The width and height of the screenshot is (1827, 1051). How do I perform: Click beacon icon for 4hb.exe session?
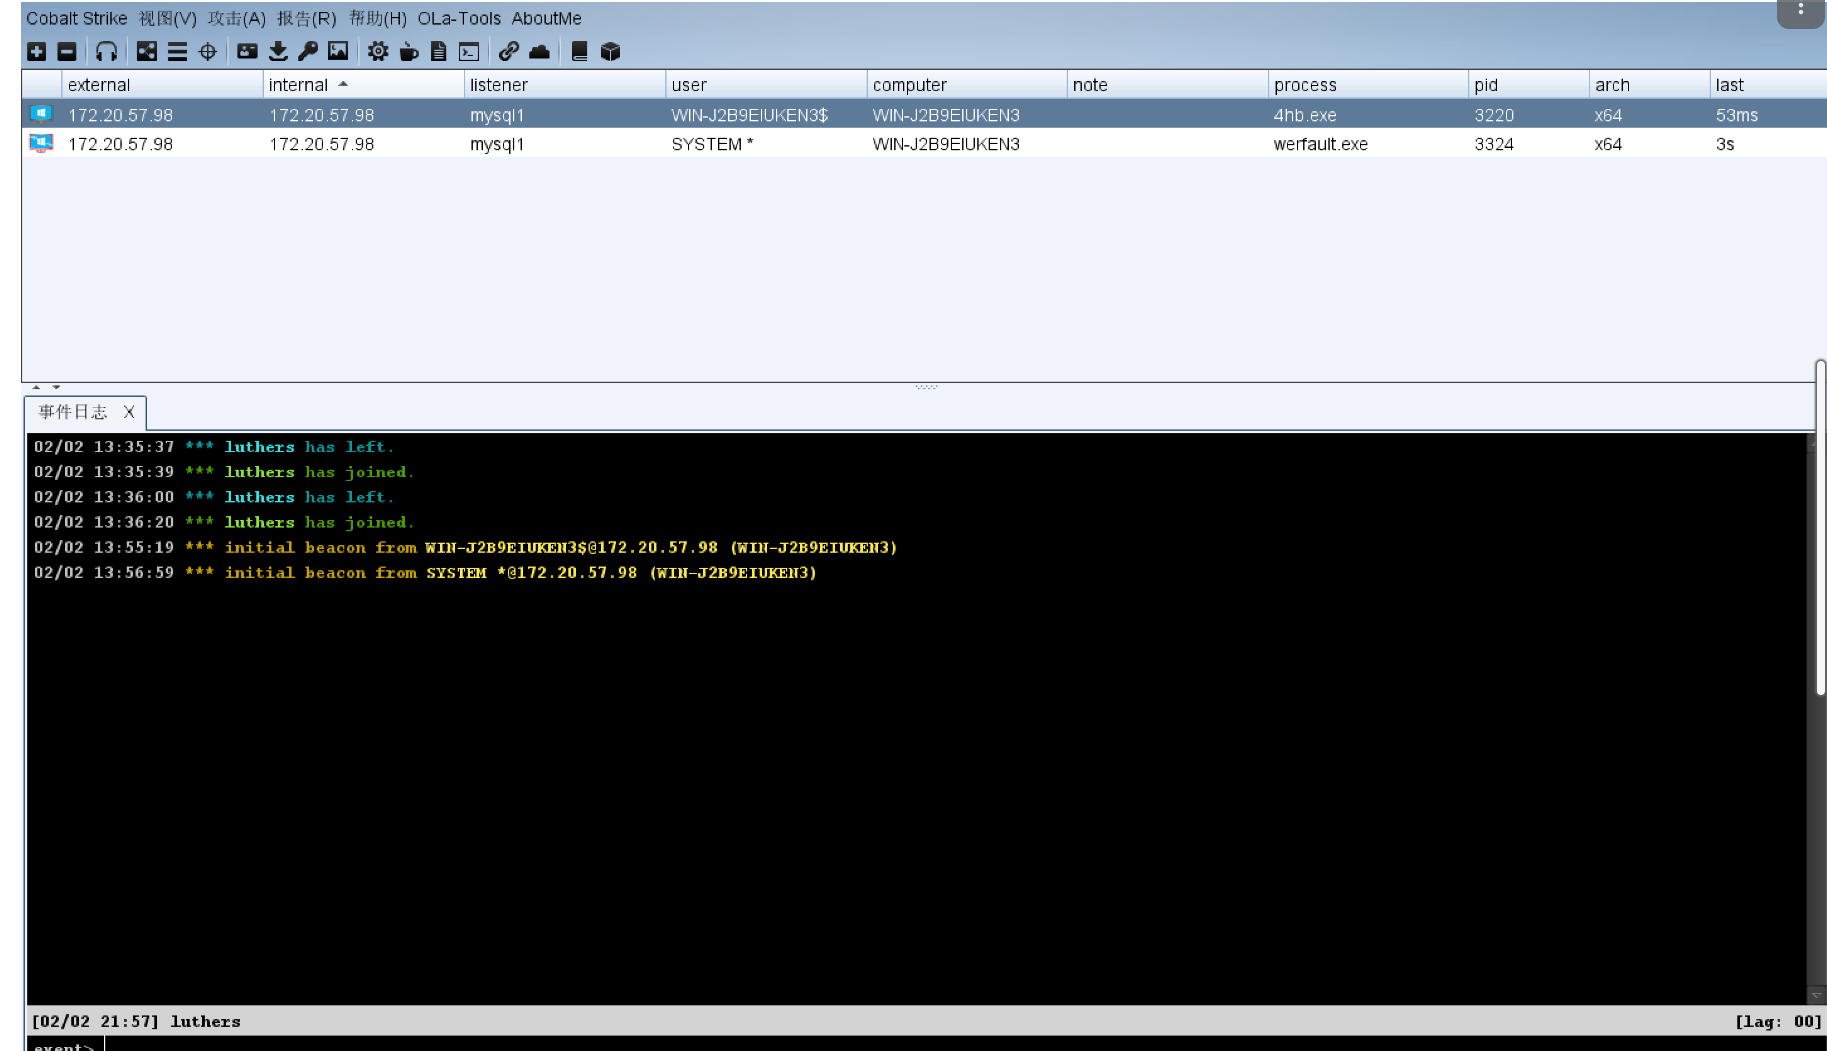tap(41, 114)
